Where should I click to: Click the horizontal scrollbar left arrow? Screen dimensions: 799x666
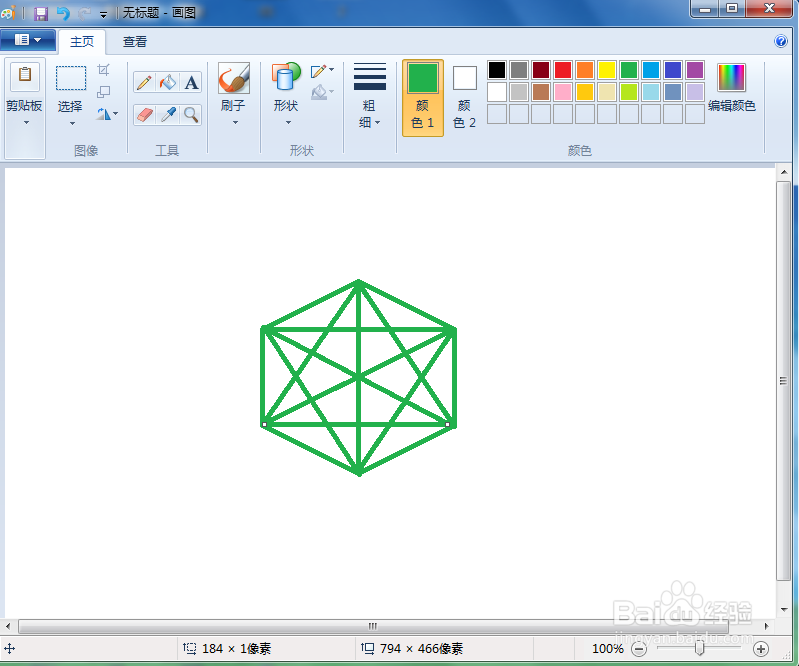(8, 626)
